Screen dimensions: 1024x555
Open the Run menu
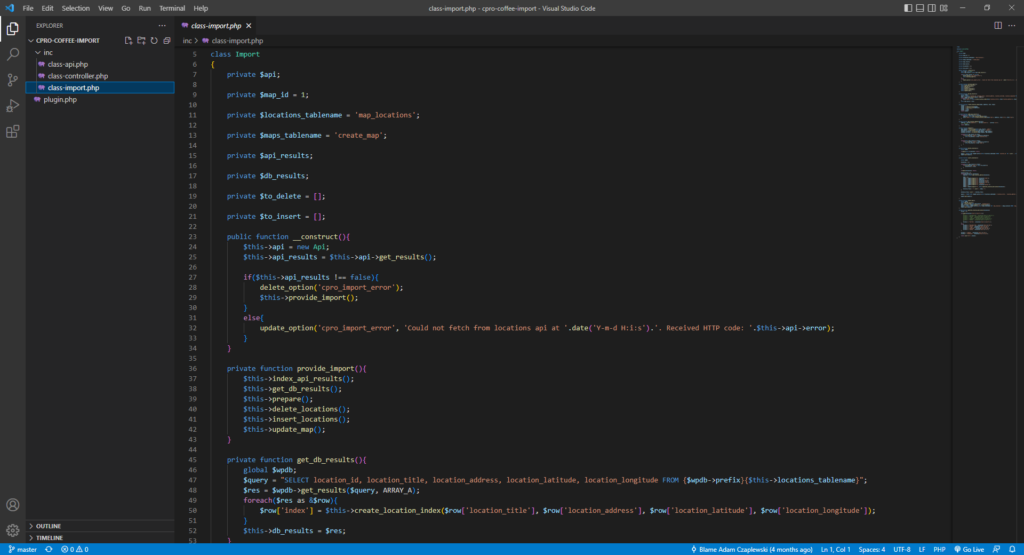(x=144, y=8)
